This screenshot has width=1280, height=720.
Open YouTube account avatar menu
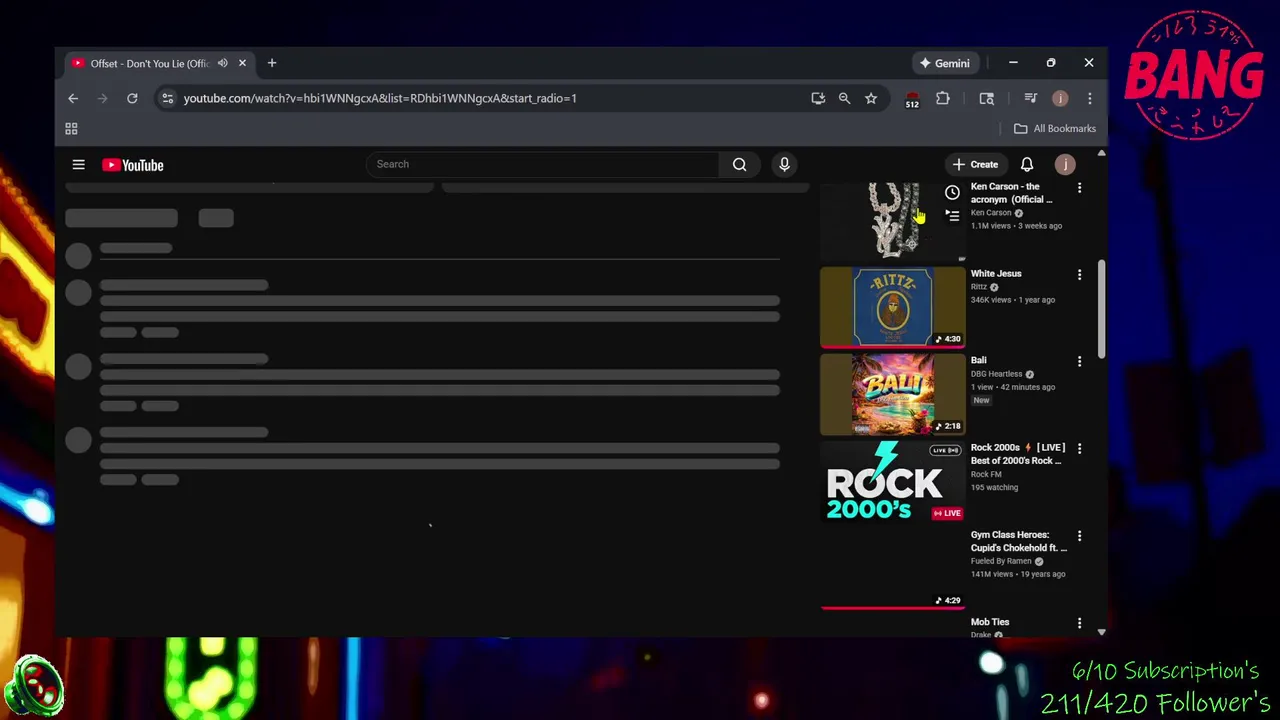point(1065,164)
